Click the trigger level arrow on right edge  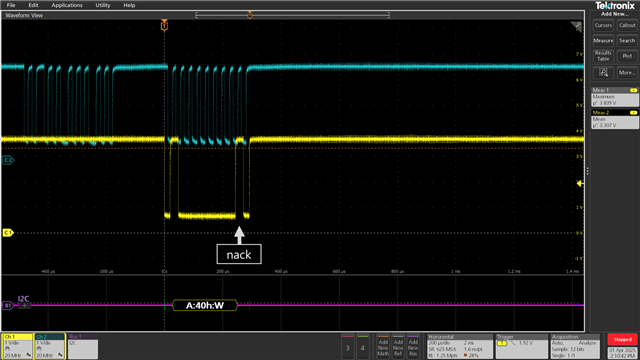click(x=580, y=184)
